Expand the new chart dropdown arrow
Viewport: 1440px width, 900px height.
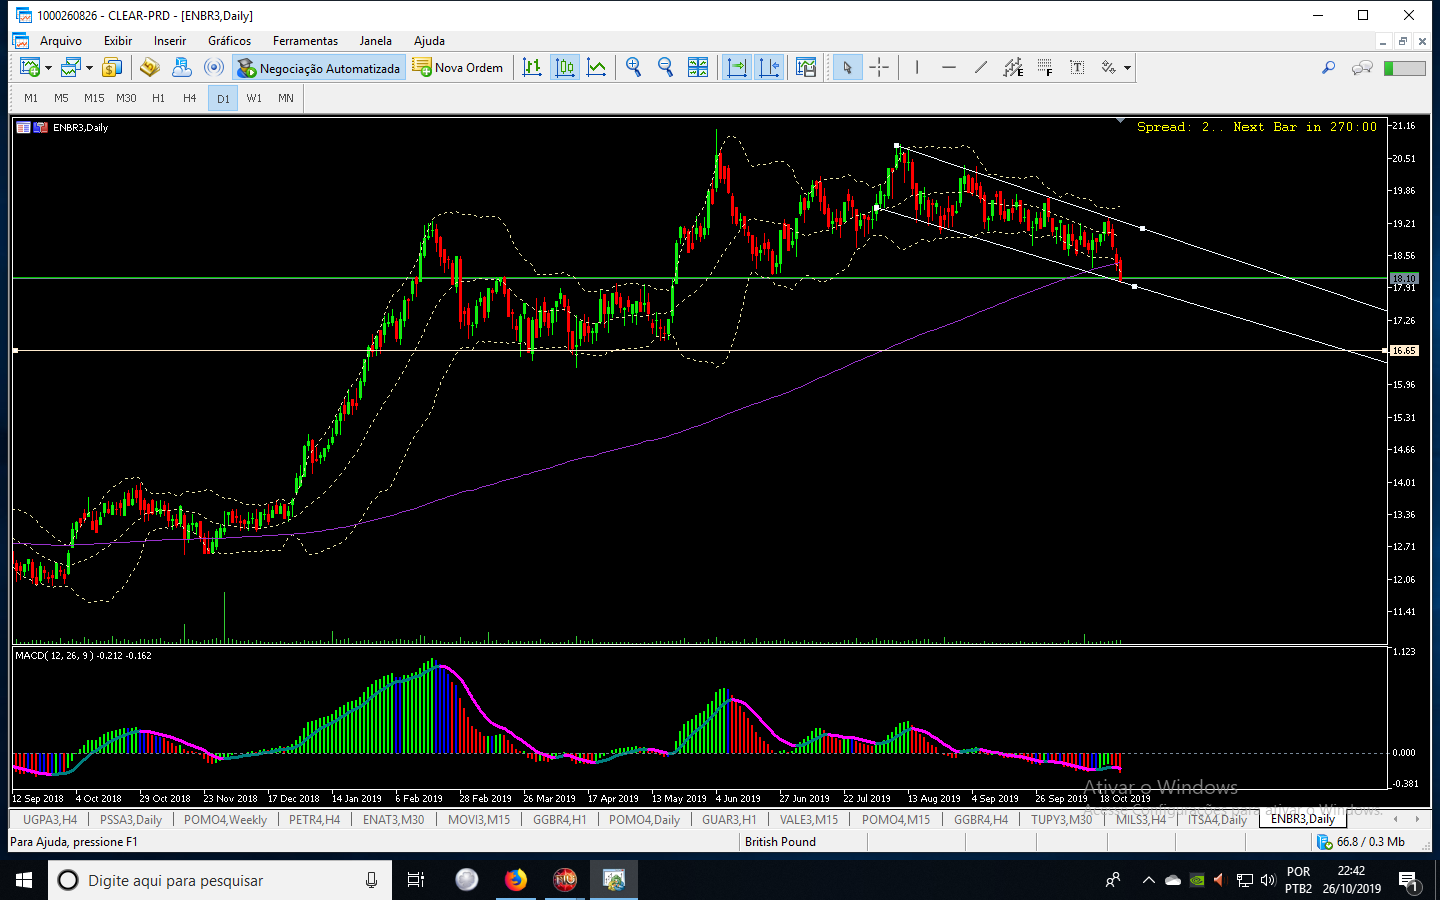pos(48,68)
